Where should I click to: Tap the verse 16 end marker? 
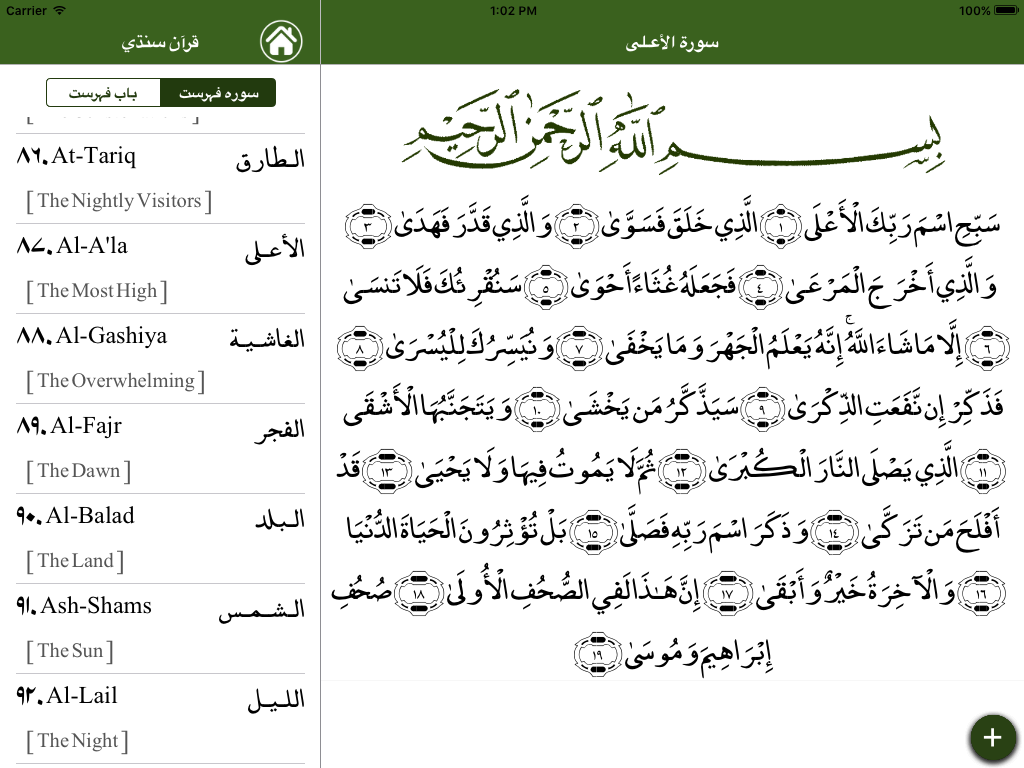click(x=981, y=592)
